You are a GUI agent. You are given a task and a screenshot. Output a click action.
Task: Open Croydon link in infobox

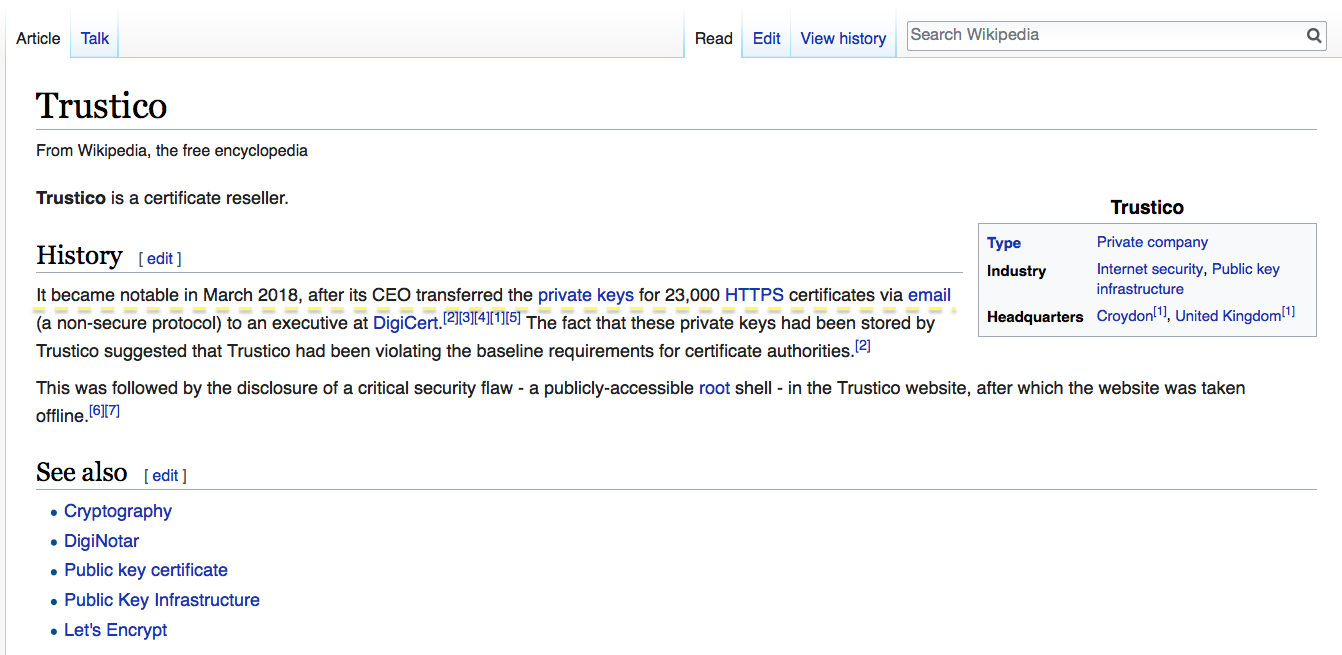point(1124,316)
